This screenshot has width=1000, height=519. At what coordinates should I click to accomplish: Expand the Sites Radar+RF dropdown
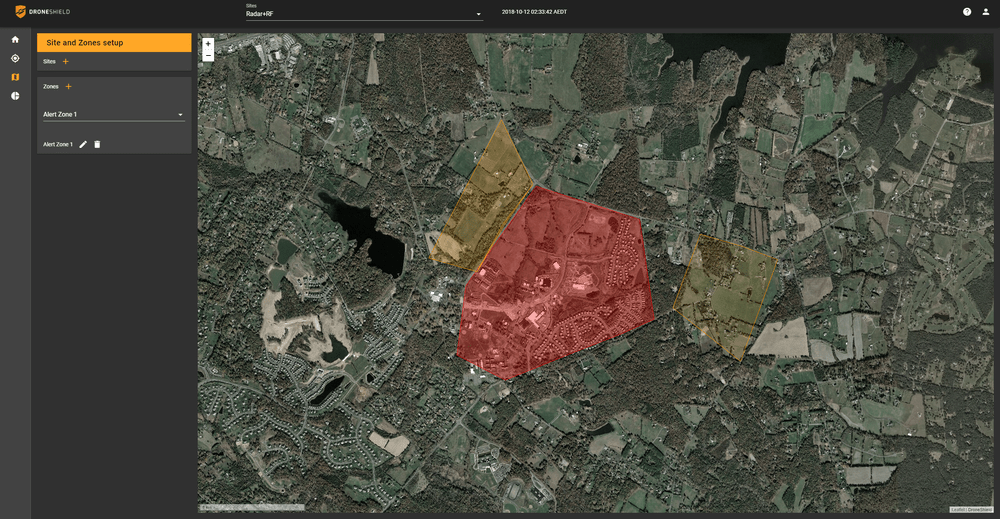point(364,14)
